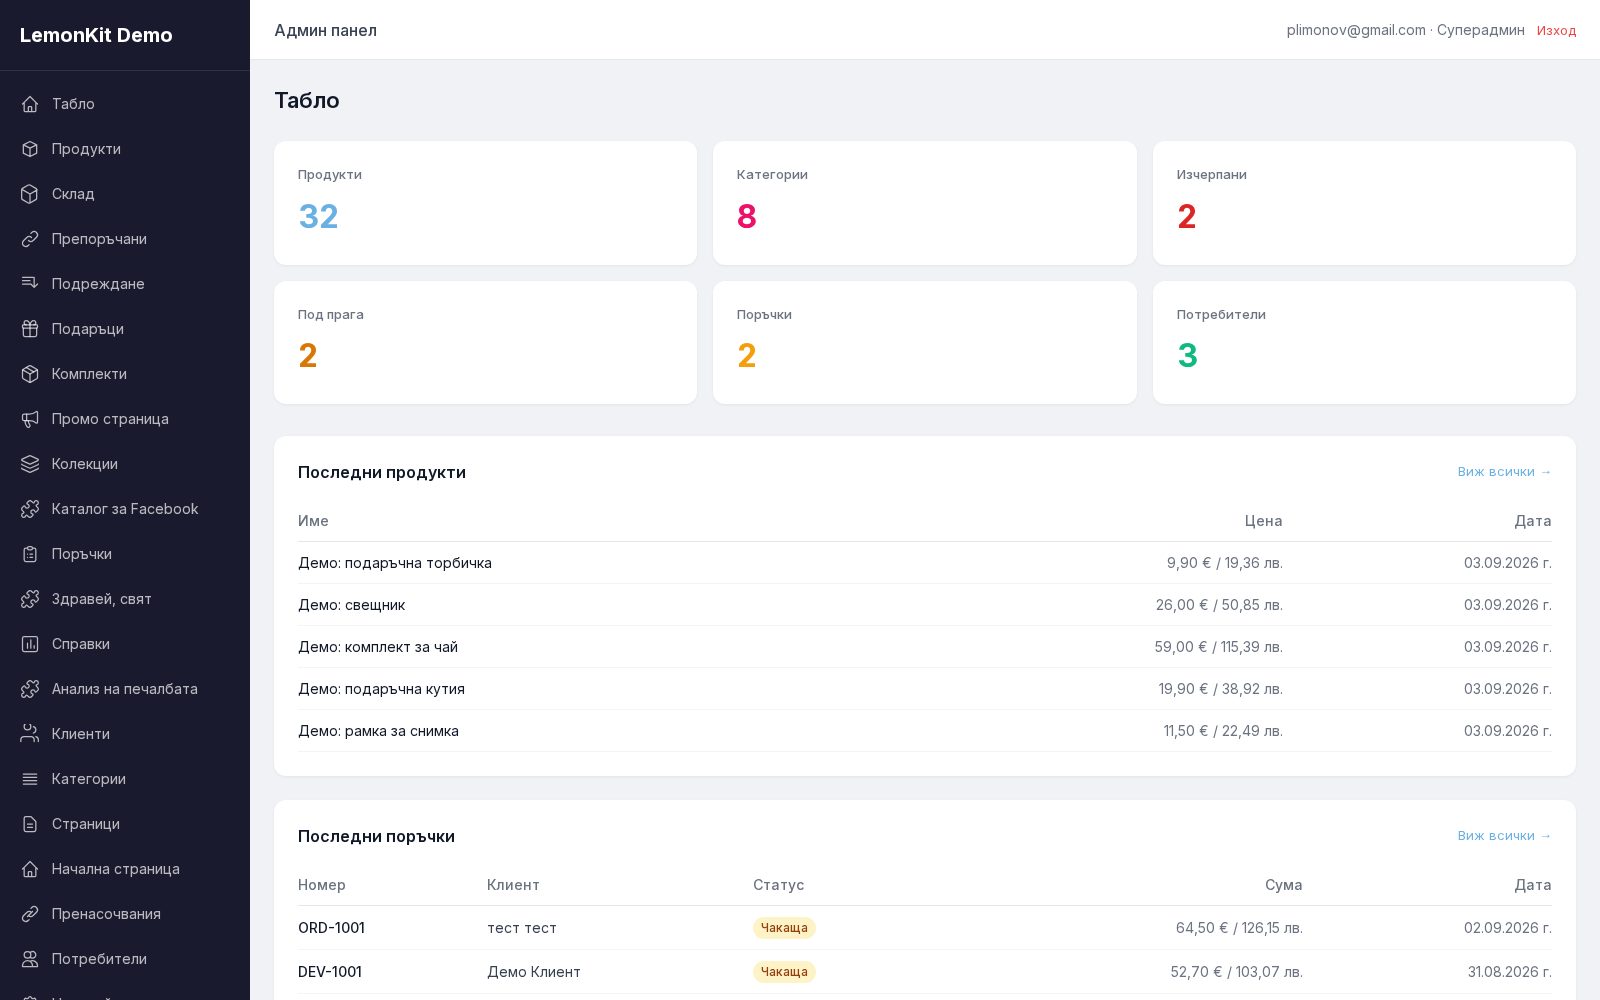The height and width of the screenshot is (1000, 1600).
Task: Click the Подреждане sort icon
Action: pos(30,284)
